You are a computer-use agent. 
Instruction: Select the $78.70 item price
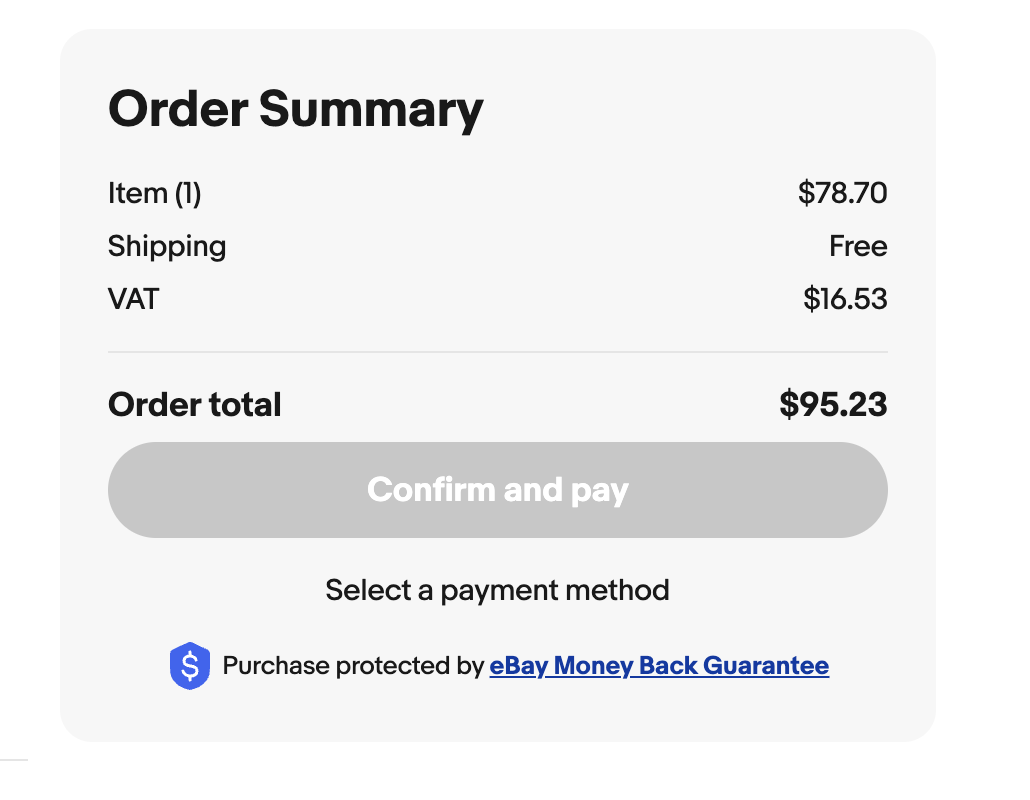[x=842, y=193]
